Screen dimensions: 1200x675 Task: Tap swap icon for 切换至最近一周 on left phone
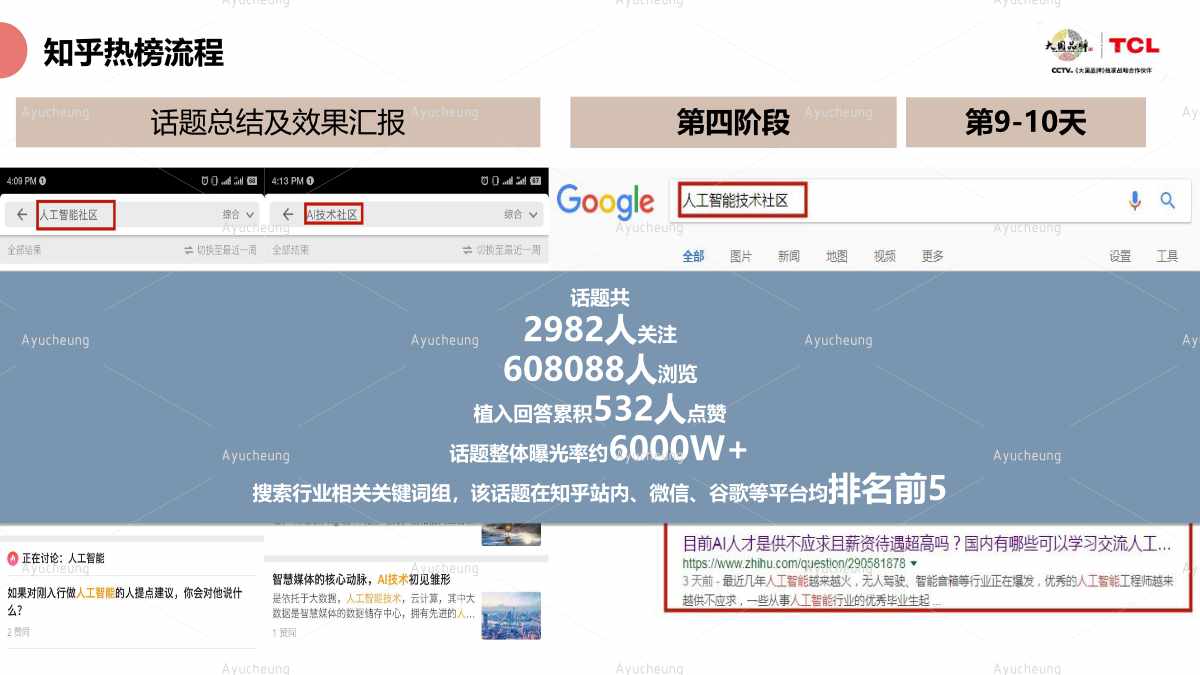coord(188,250)
